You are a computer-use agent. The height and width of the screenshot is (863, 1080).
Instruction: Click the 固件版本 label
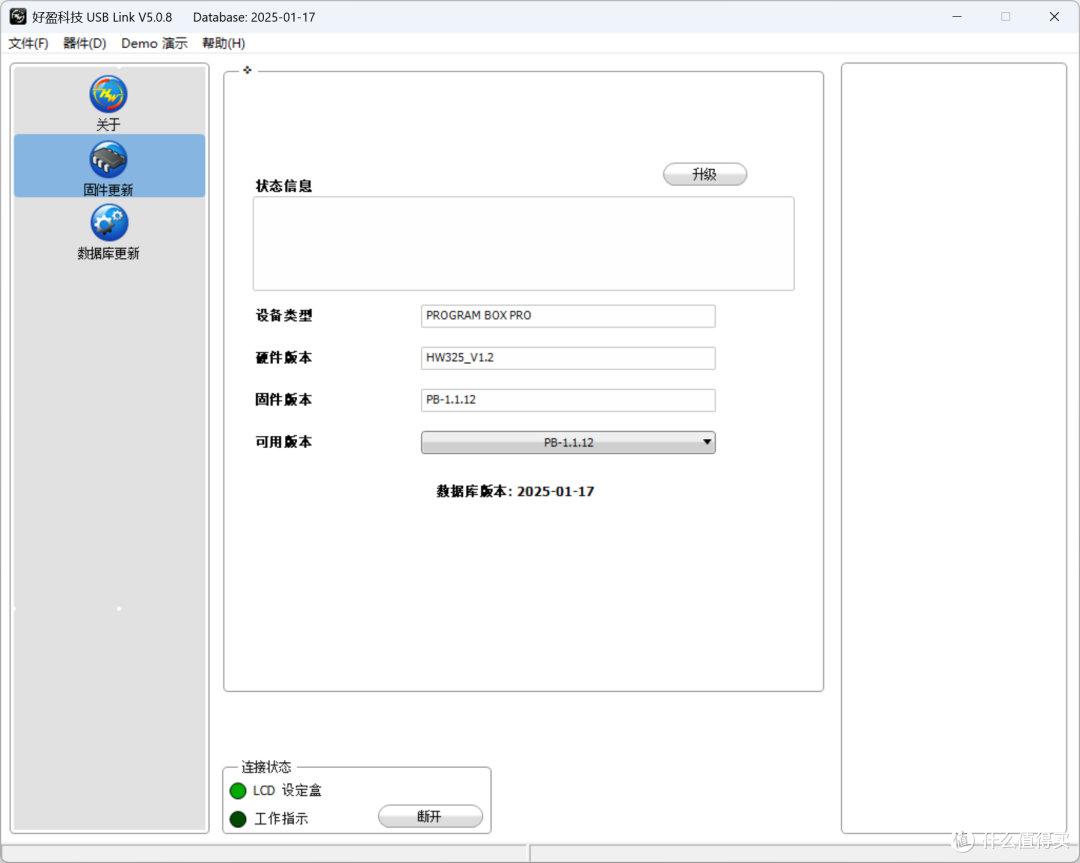point(284,399)
